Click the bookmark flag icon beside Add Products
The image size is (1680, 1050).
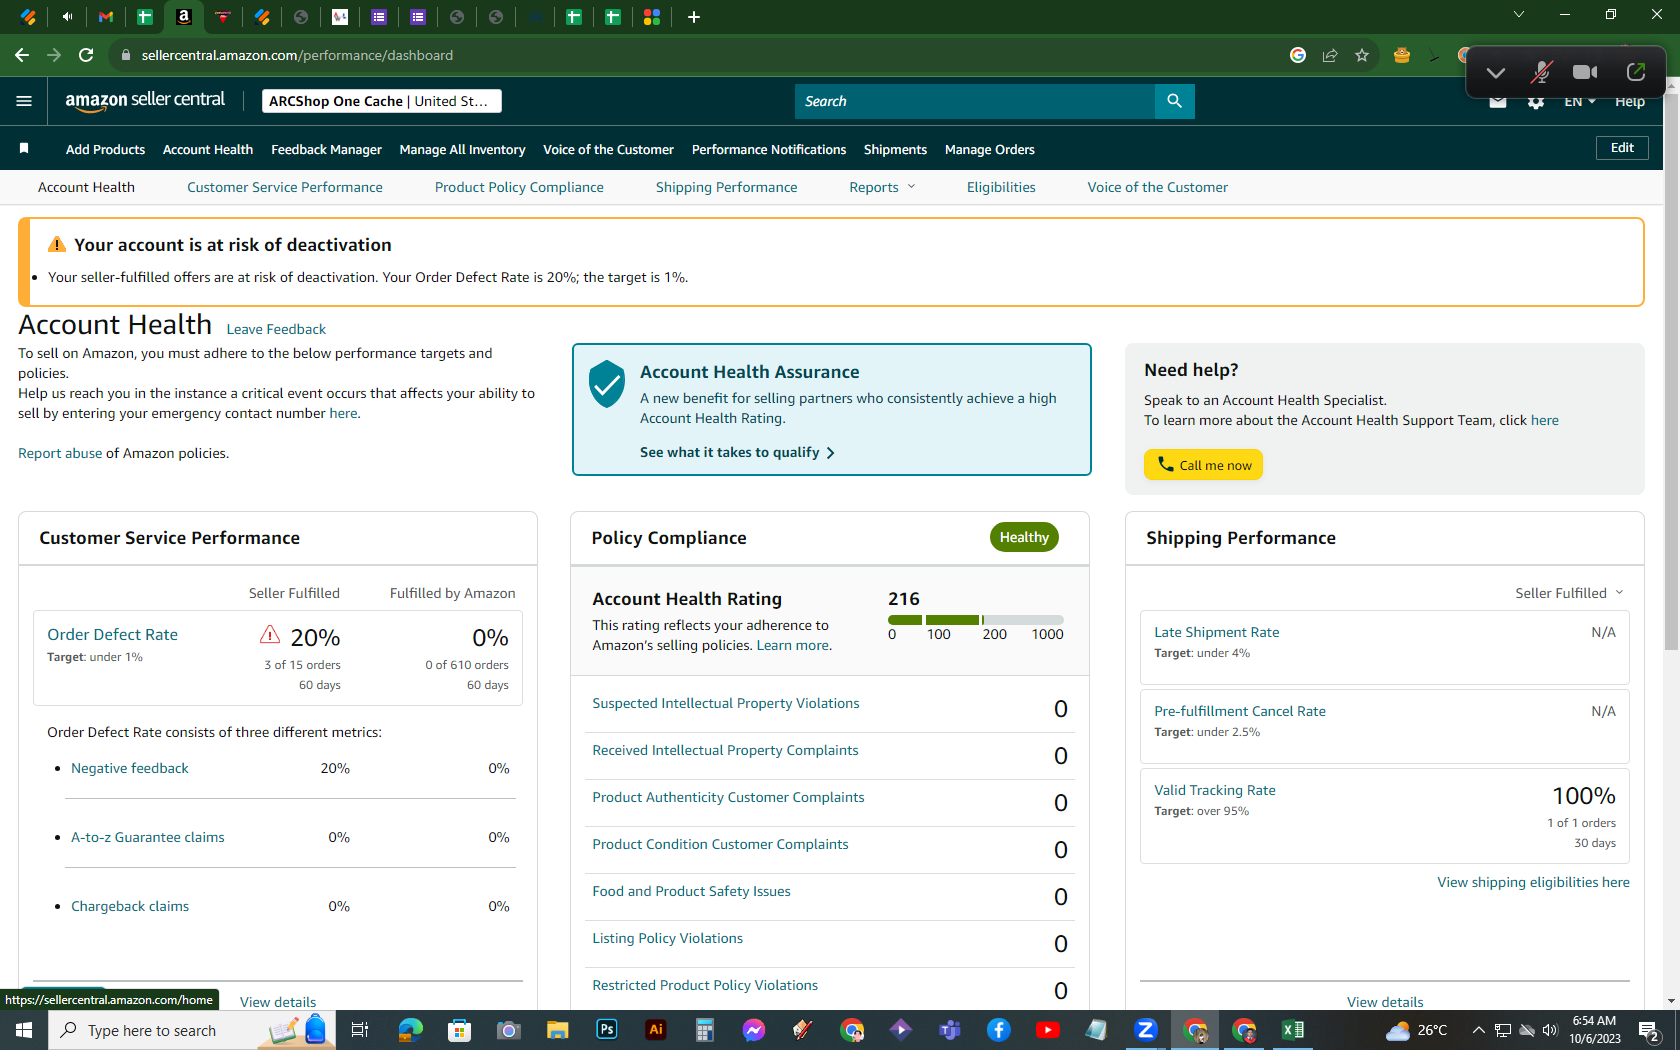point(24,149)
